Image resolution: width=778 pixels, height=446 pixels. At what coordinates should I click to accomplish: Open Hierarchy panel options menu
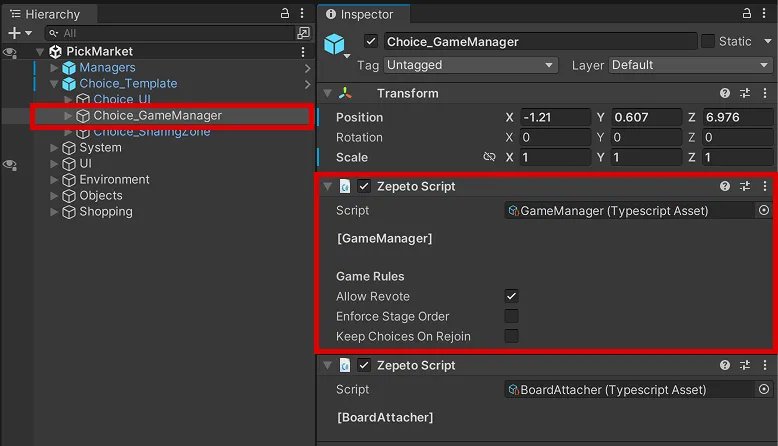302,13
